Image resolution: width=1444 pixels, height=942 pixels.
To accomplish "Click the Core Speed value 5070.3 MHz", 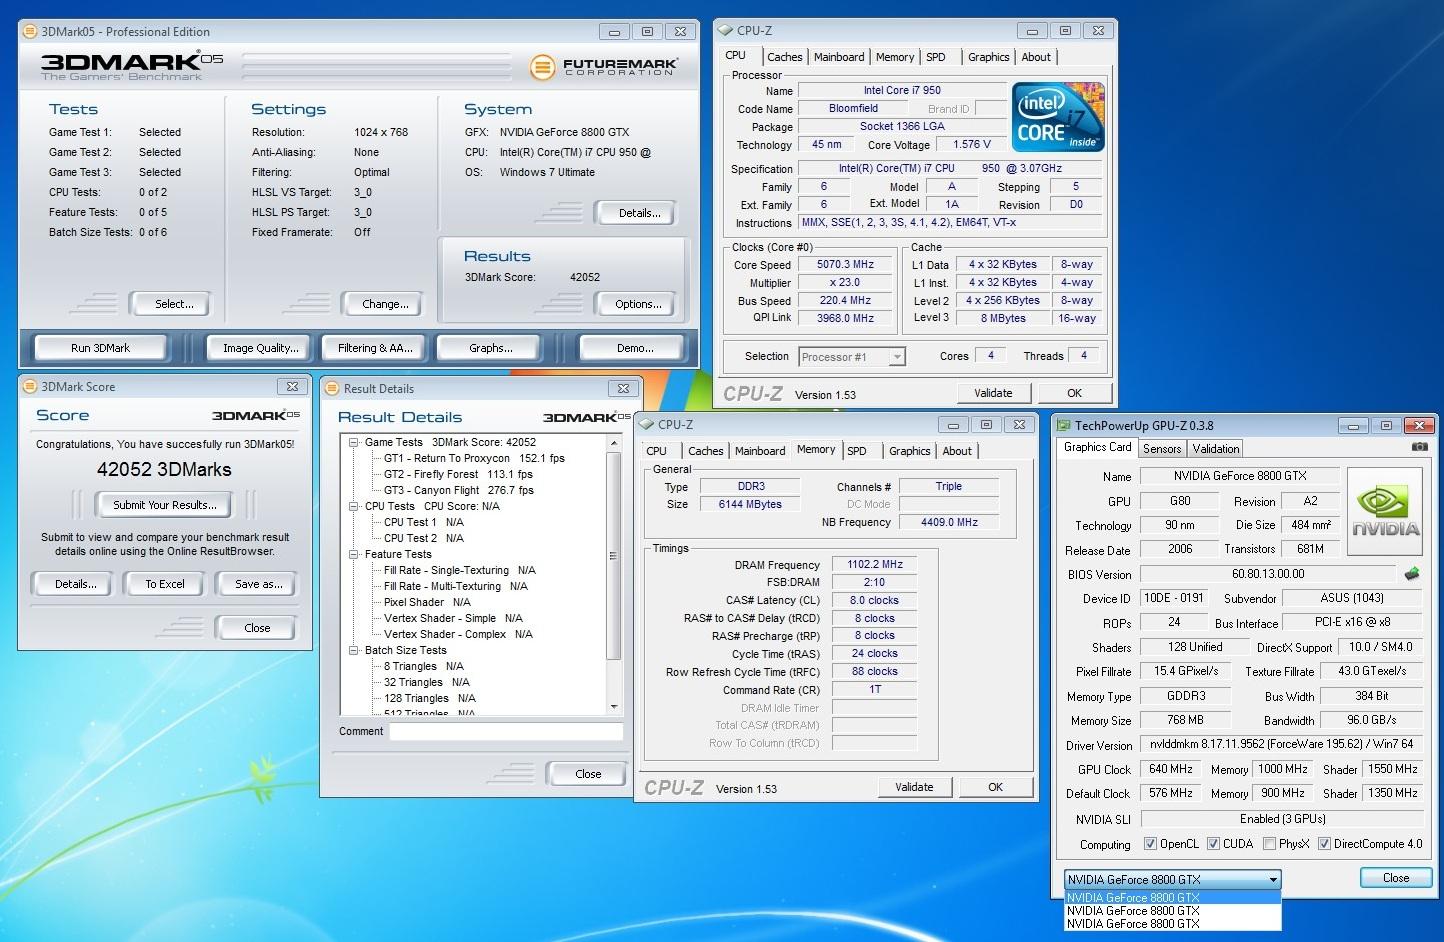I will (x=845, y=265).
